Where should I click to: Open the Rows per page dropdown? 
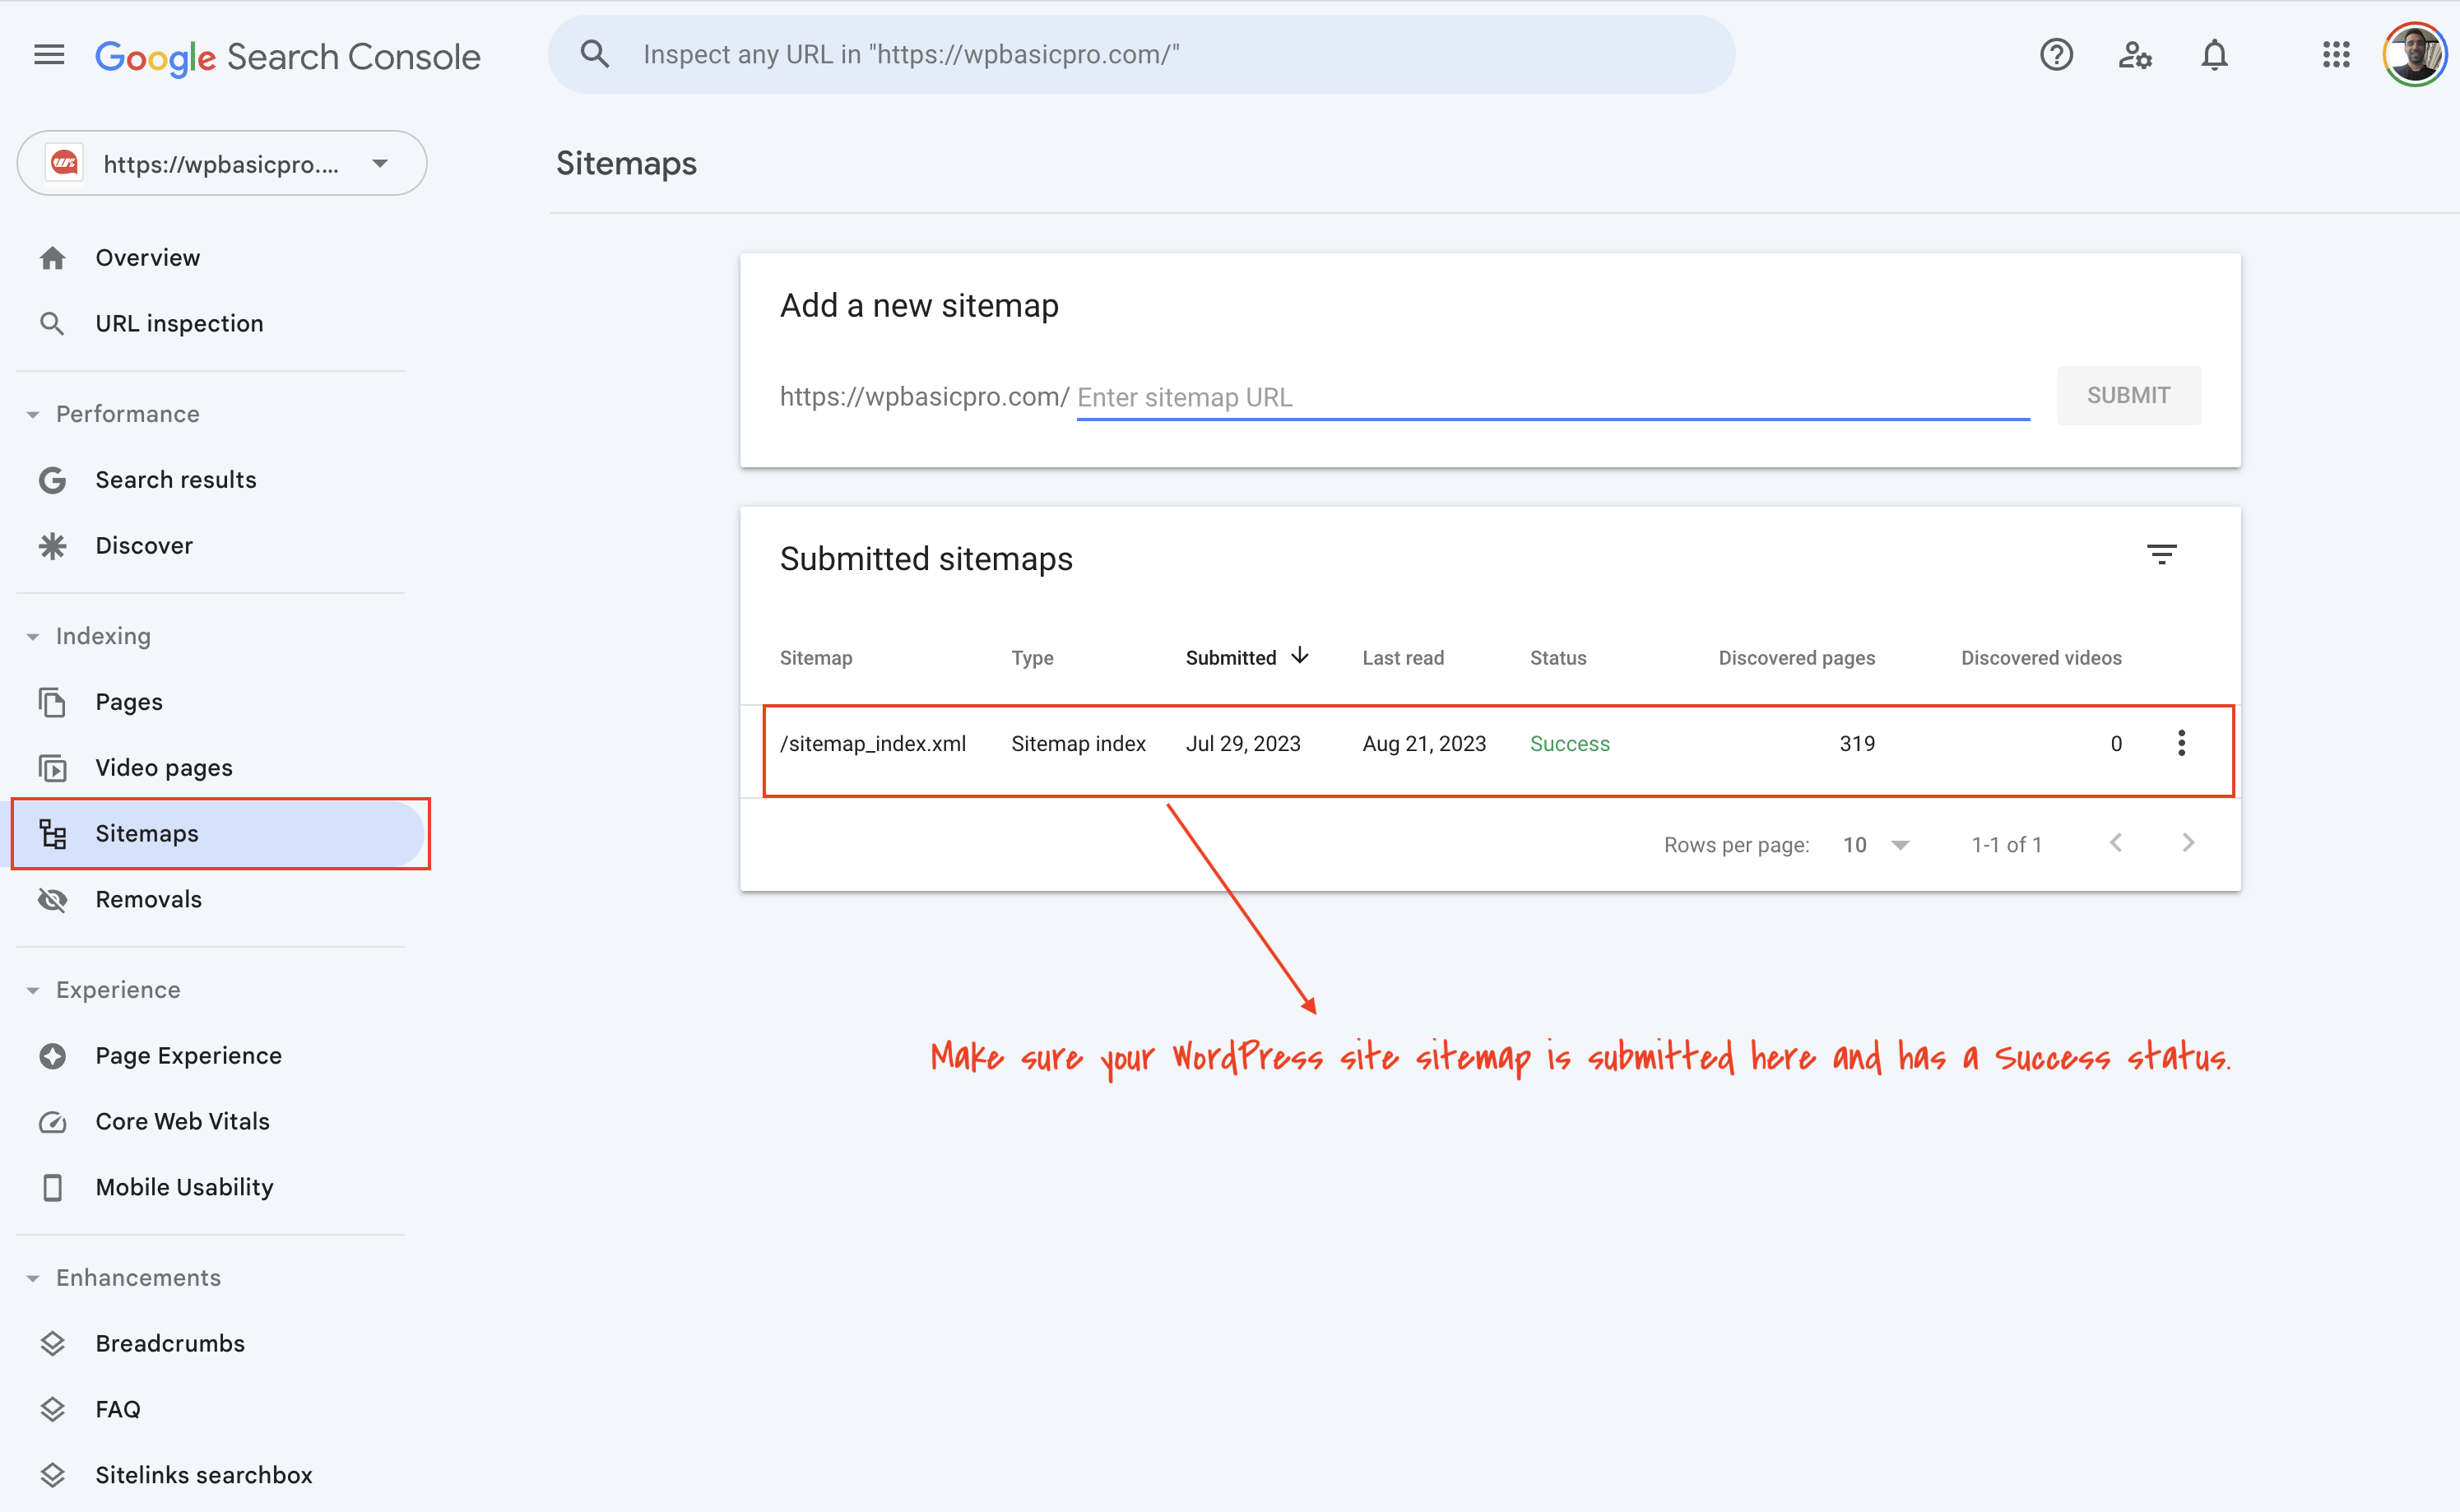point(1876,845)
